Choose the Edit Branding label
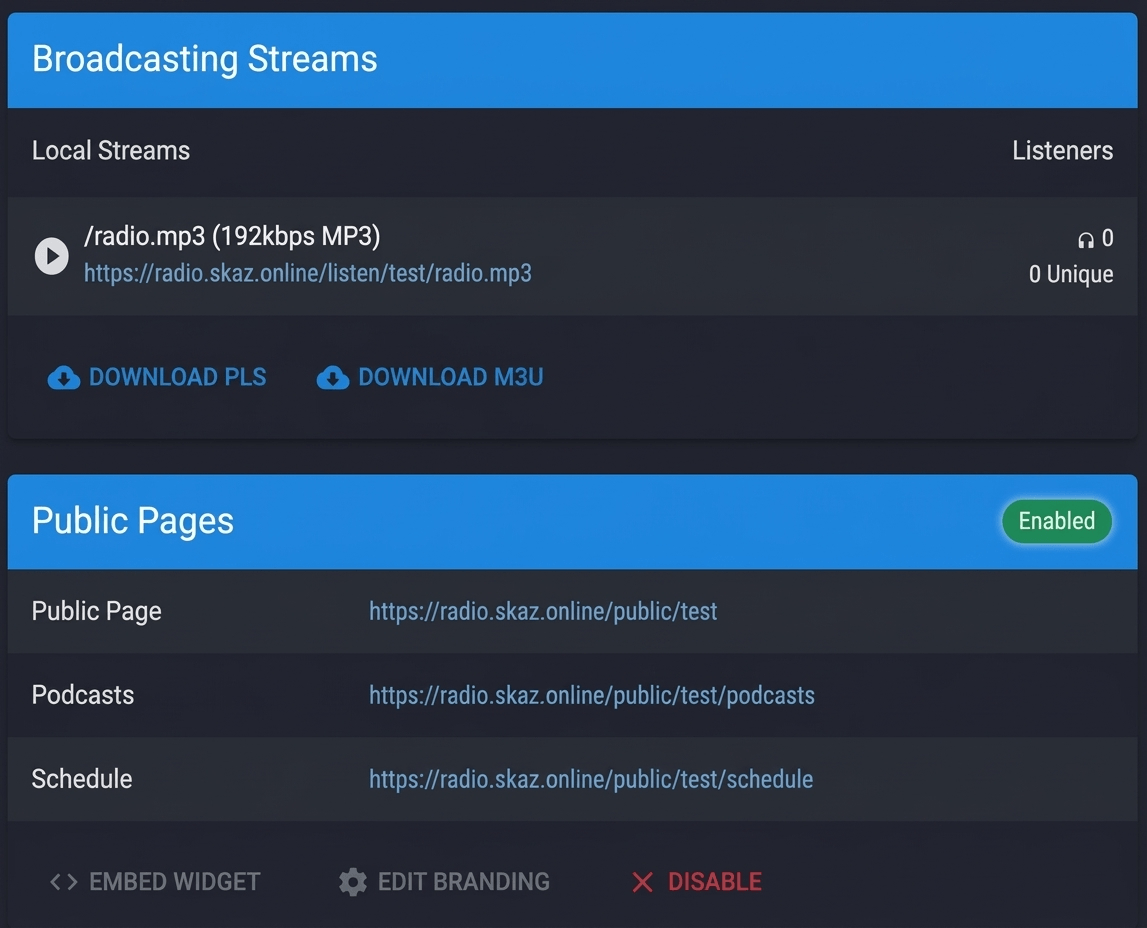The width and height of the screenshot is (1147, 928). (x=464, y=882)
